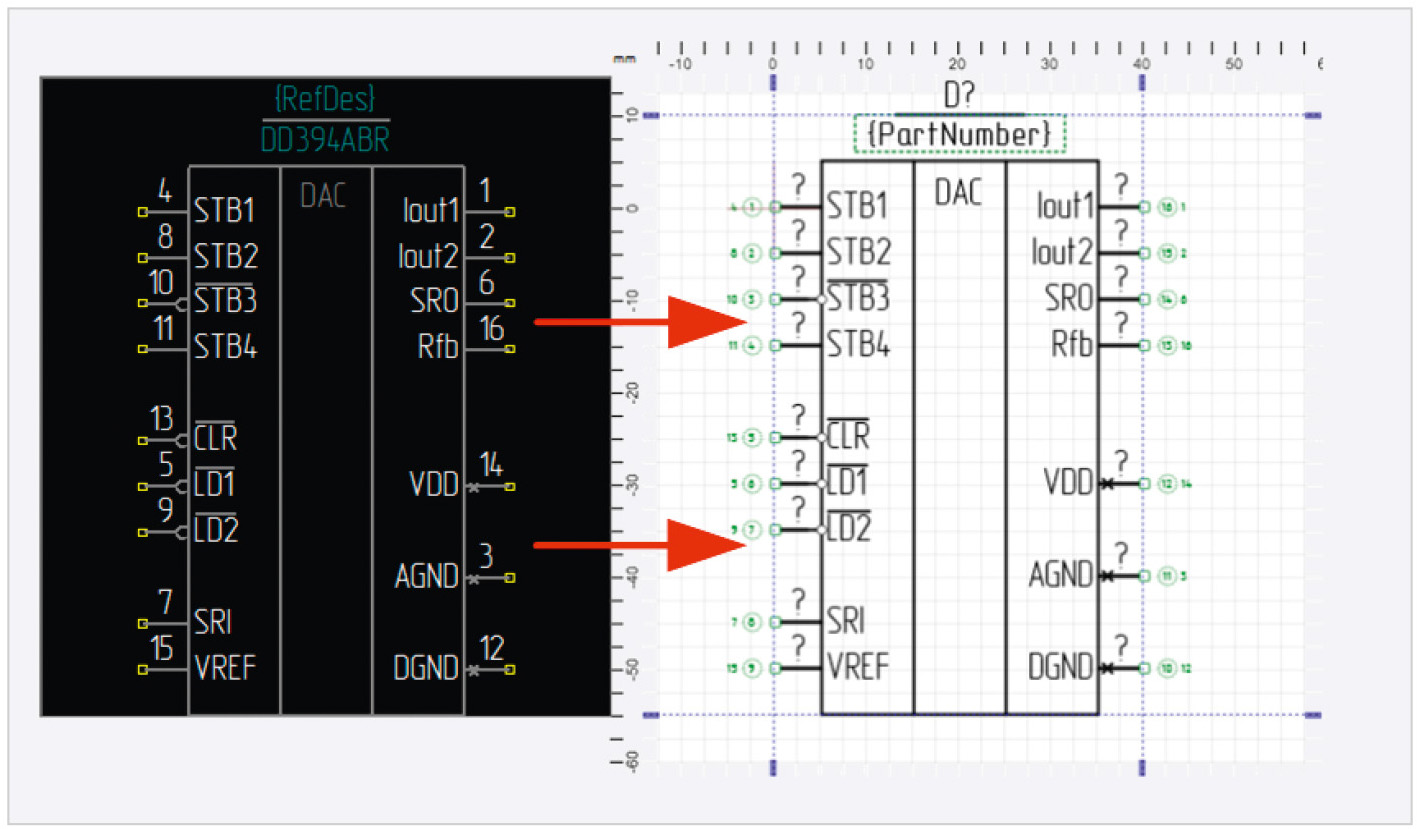Click the yellow endpoint square of the black panel's DGND pin
This screenshot has width=1417, height=829.
tap(511, 670)
